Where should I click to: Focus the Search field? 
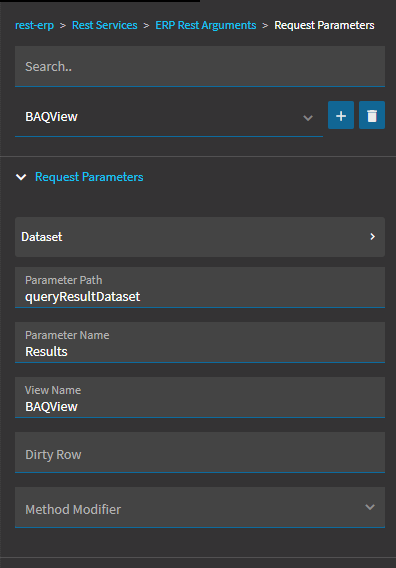click(200, 66)
